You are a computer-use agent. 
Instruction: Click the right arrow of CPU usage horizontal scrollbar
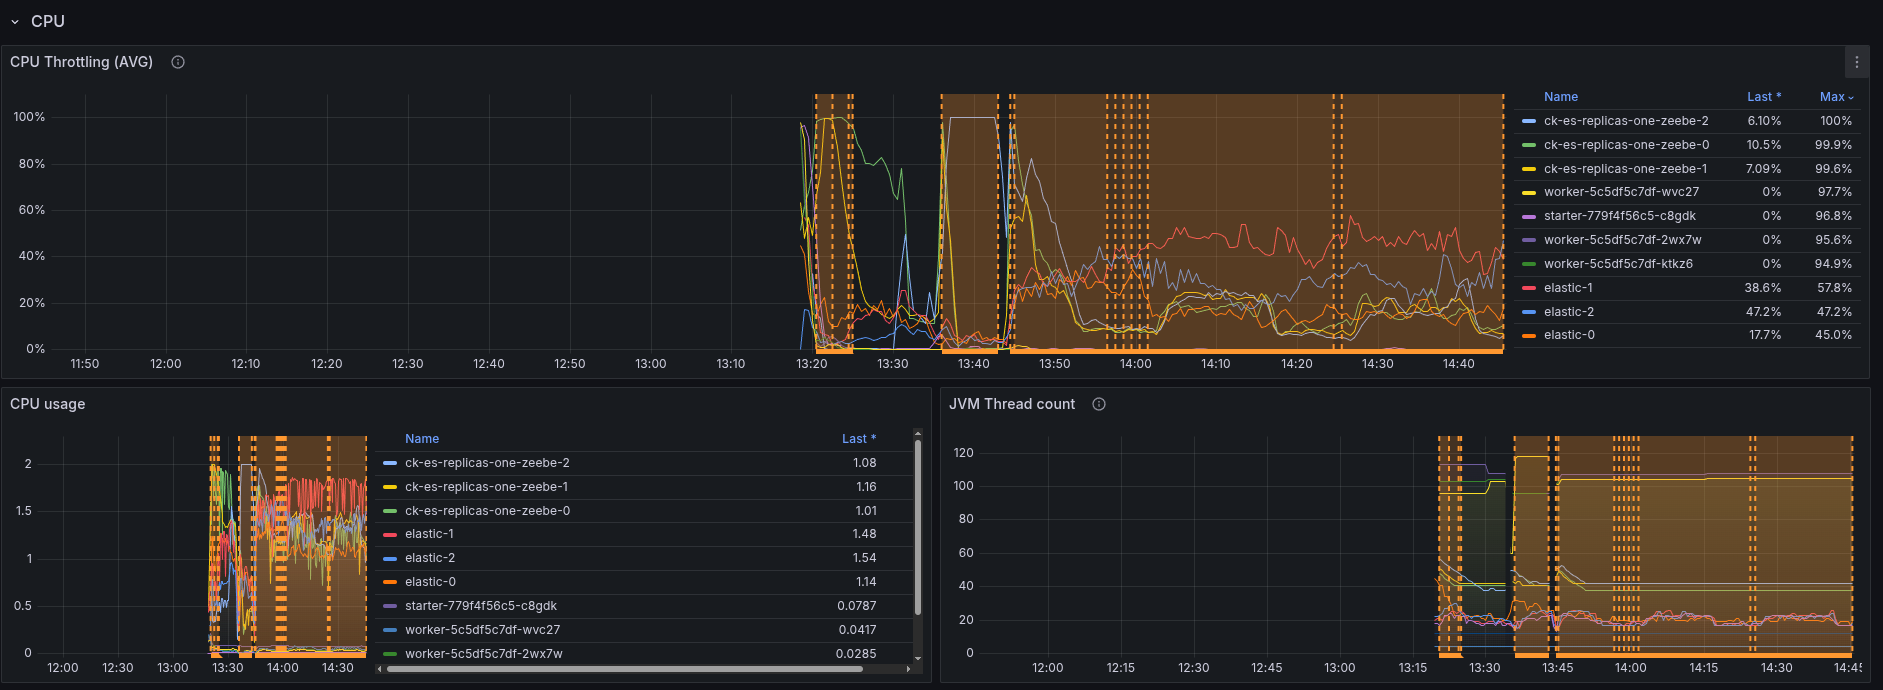(908, 669)
